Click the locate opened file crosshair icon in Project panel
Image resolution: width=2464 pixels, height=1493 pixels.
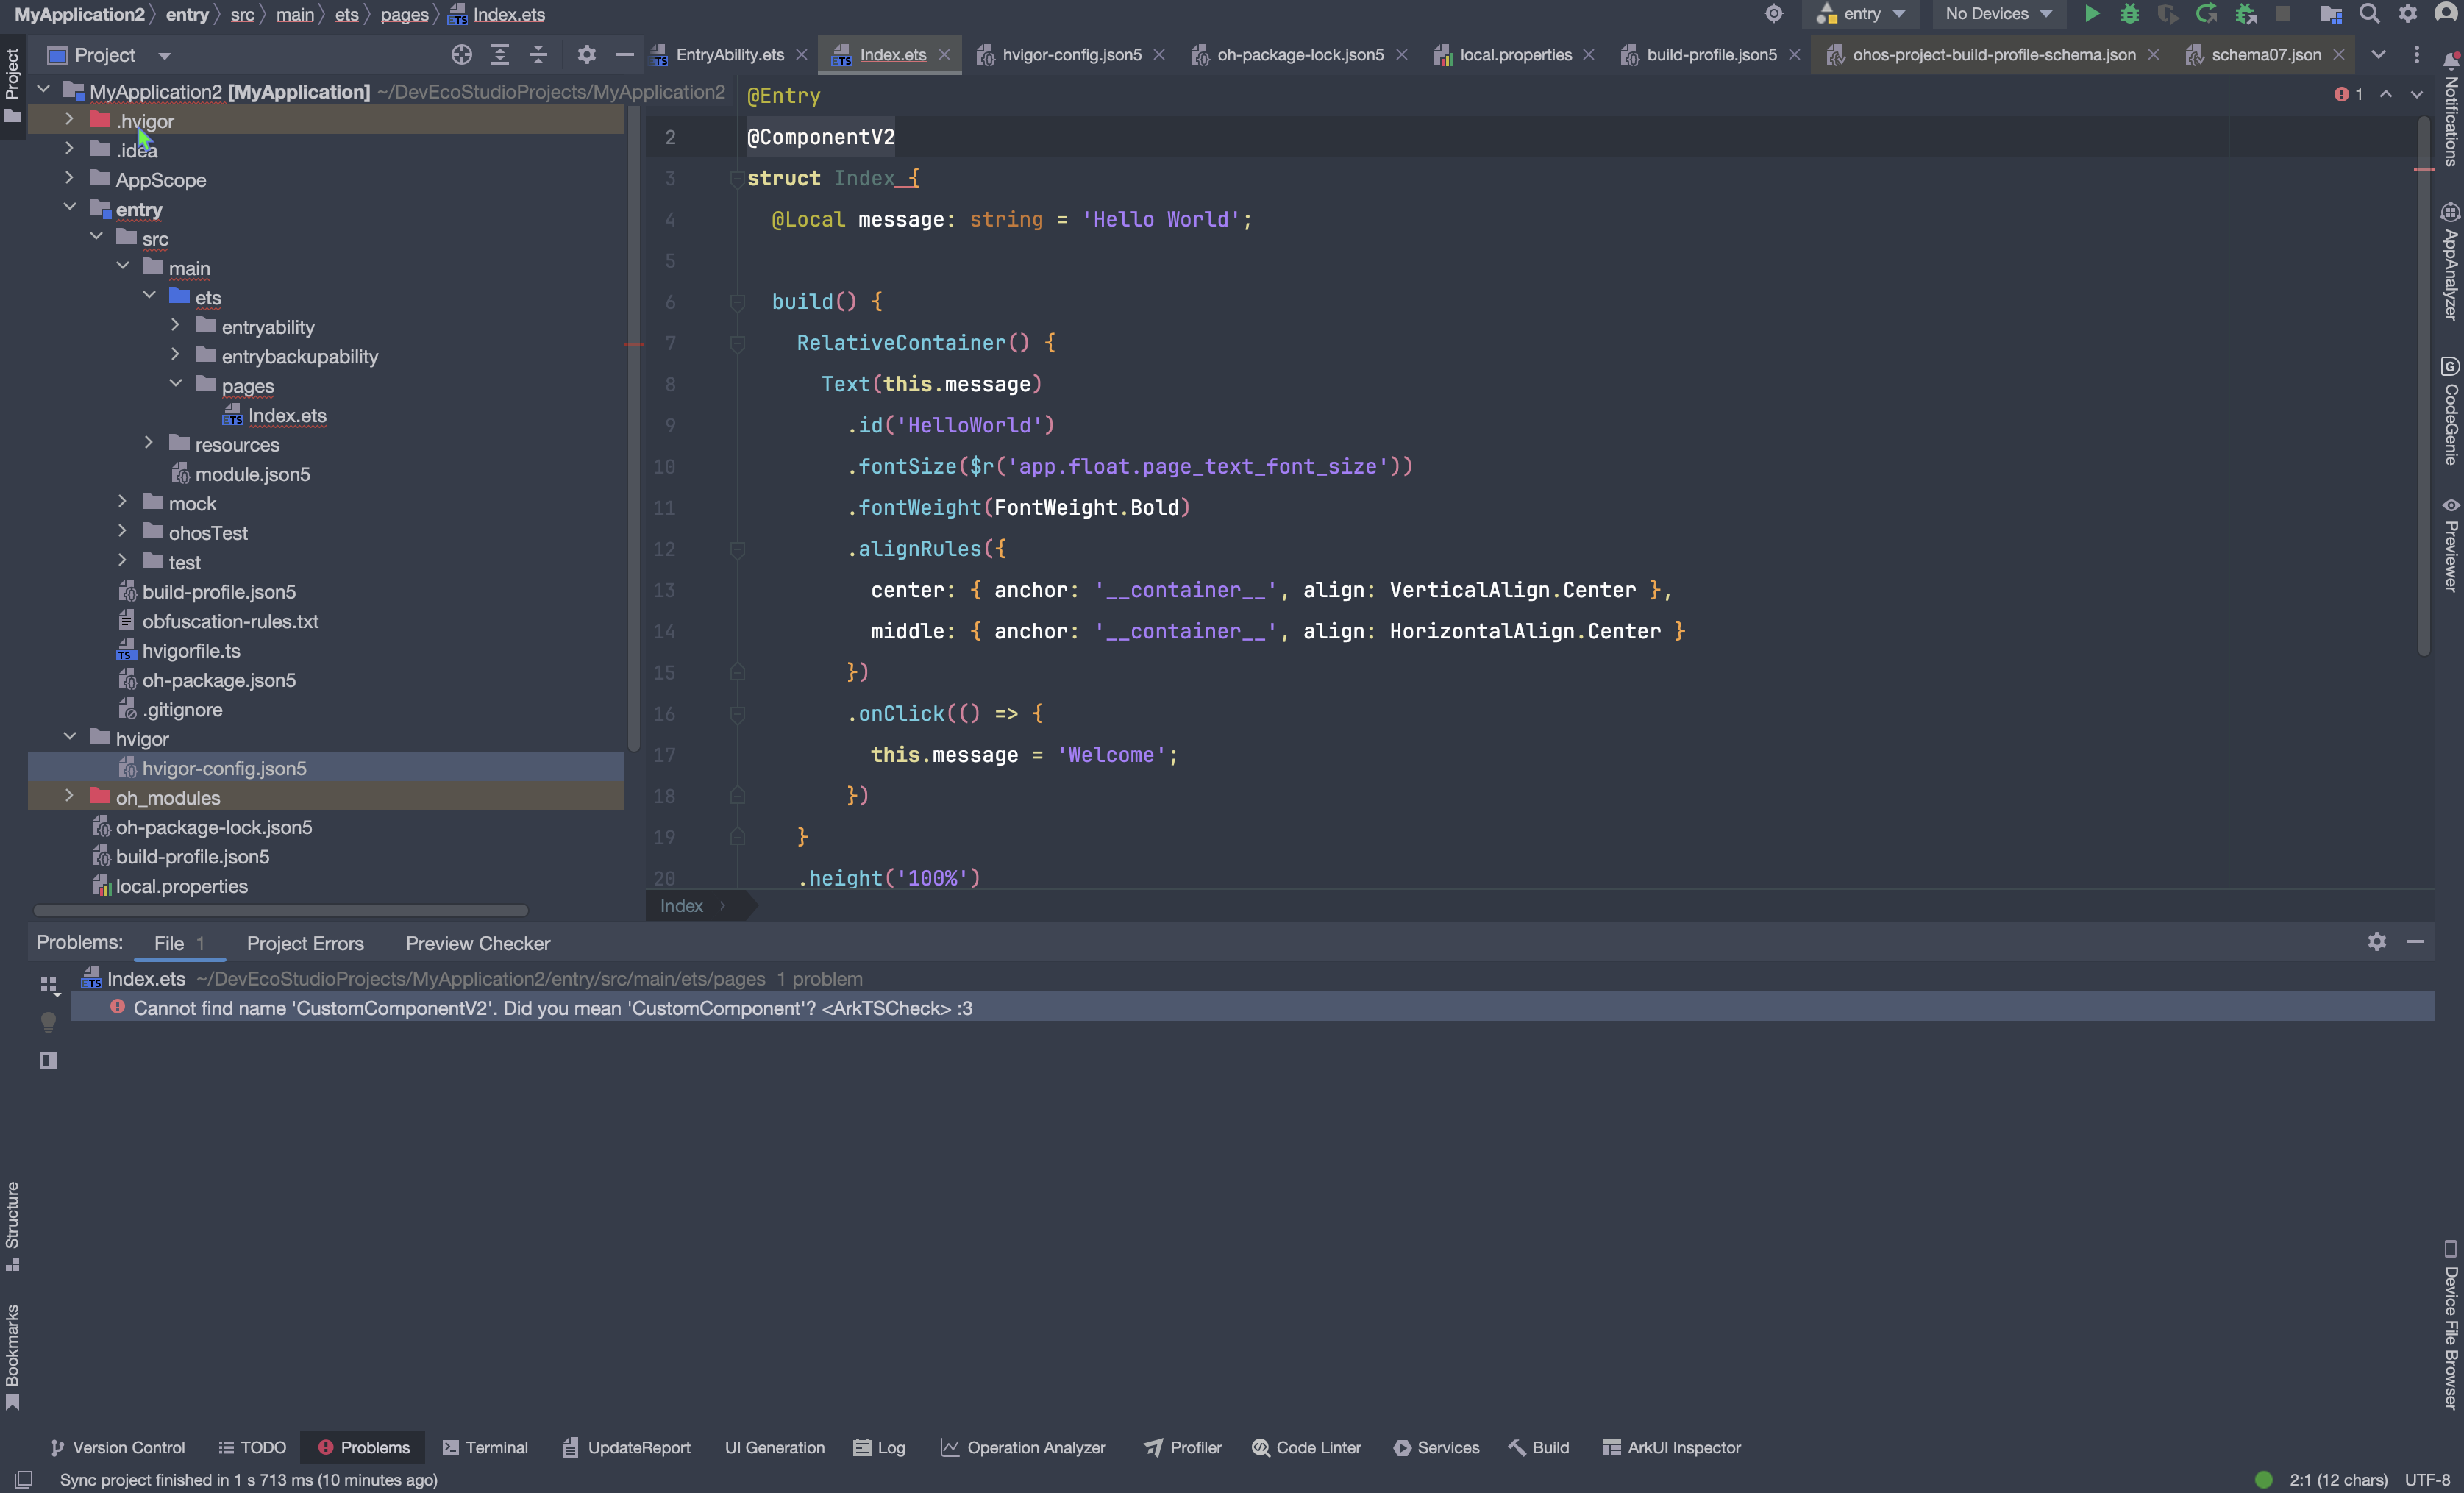point(461,55)
